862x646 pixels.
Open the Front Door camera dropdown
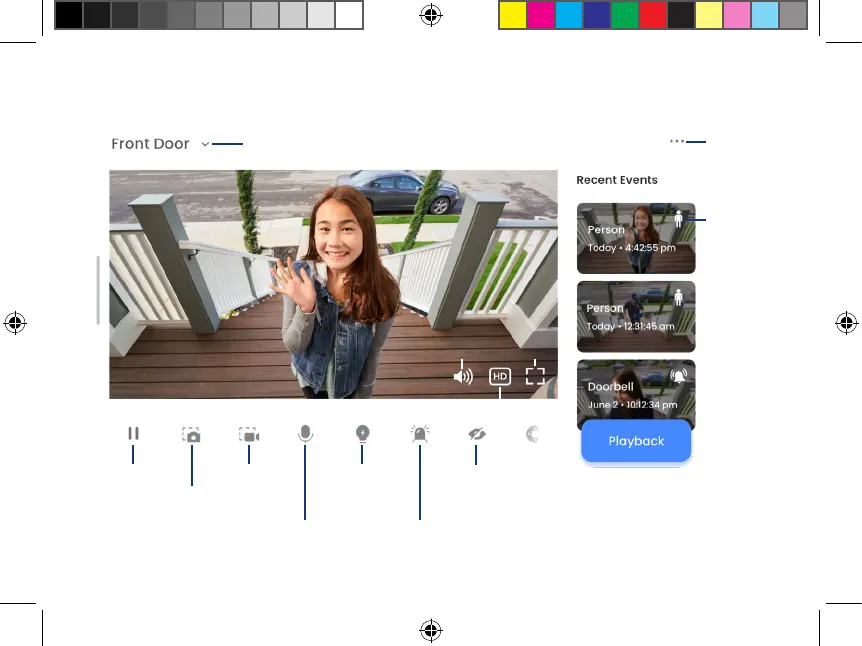click(205, 144)
